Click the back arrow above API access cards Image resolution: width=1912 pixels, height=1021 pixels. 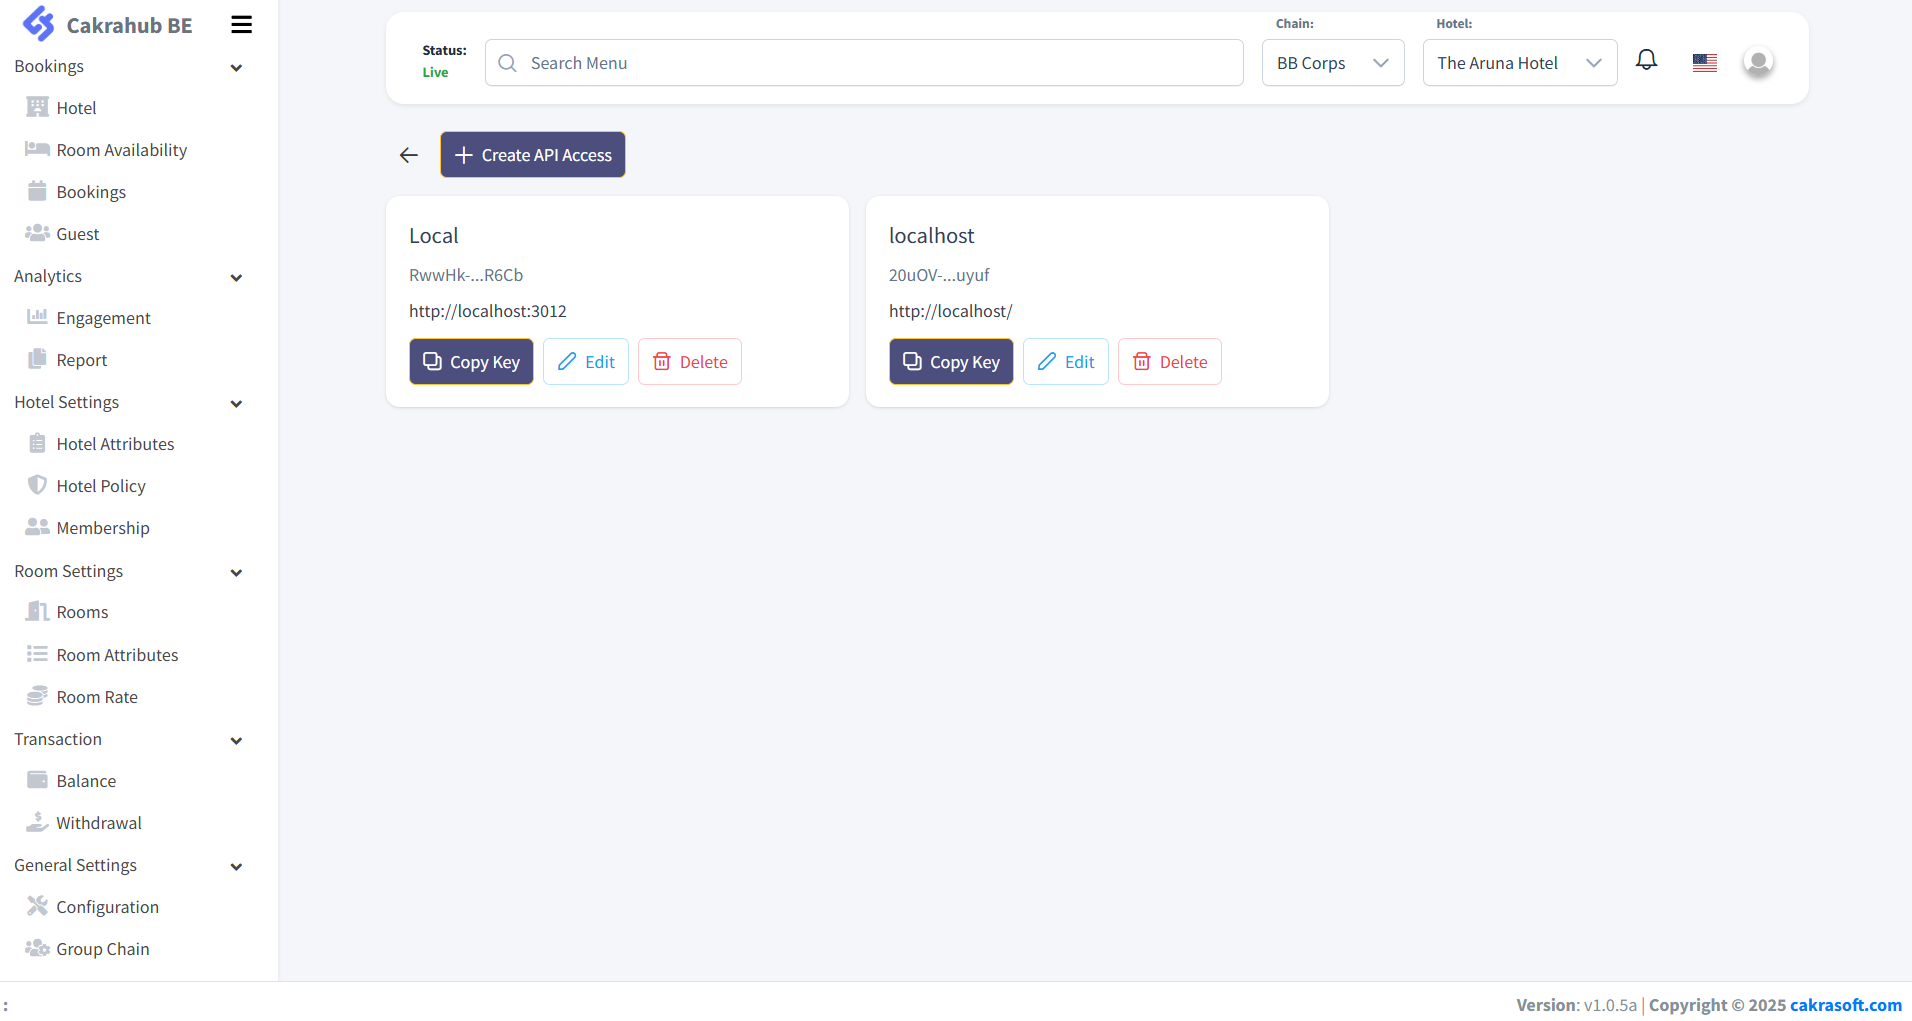(x=408, y=155)
